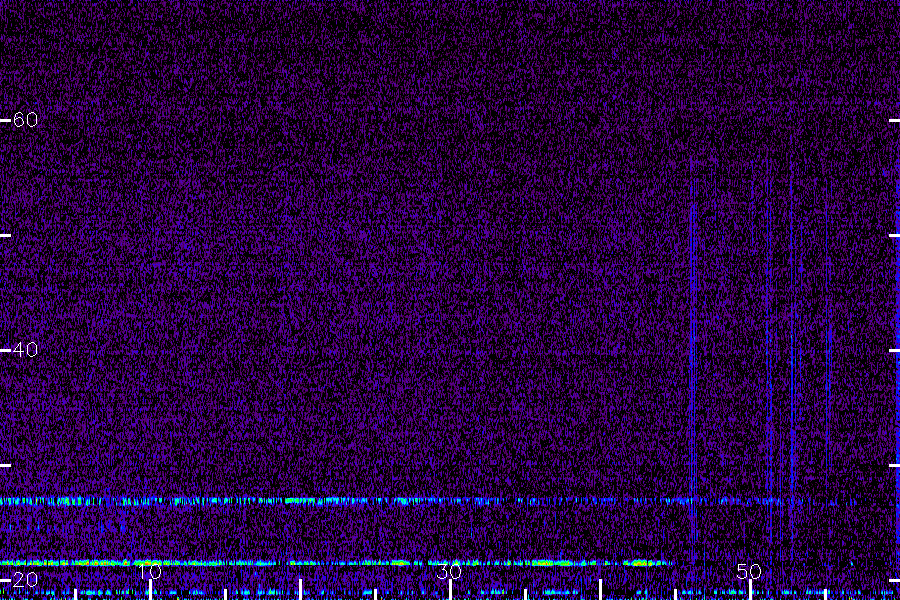Viewport: 900px width, 600px height.
Task: Click the "50" horizontal axis label
Action: click(x=749, y=571)
